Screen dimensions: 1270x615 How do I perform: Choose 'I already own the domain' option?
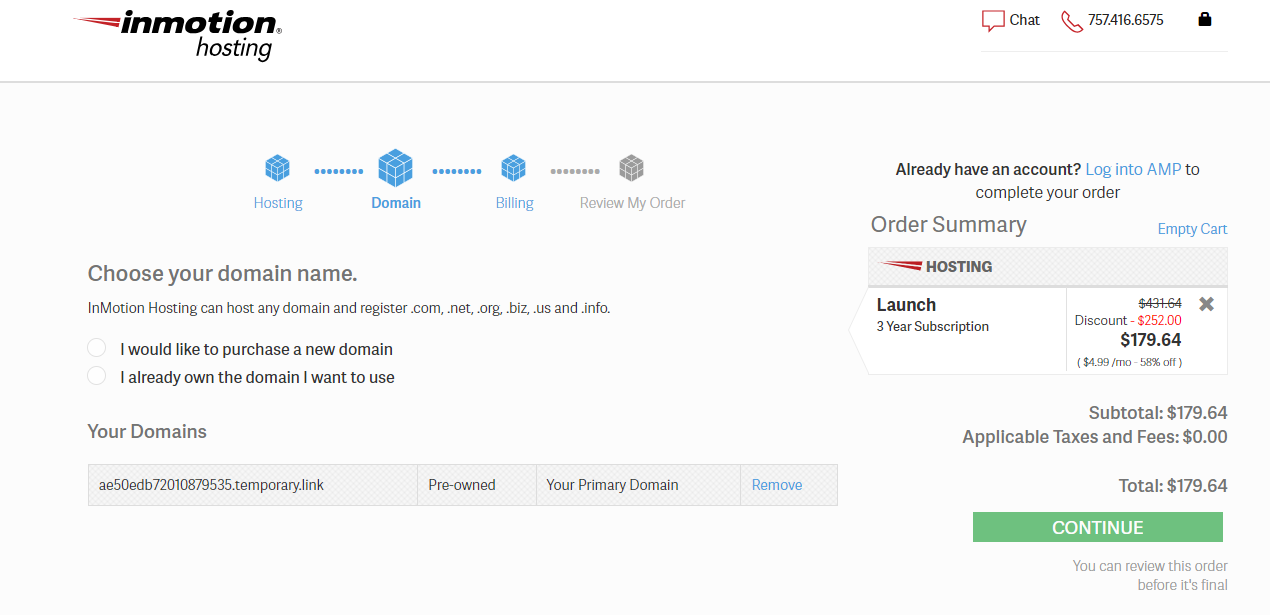[x=97, y=376]
